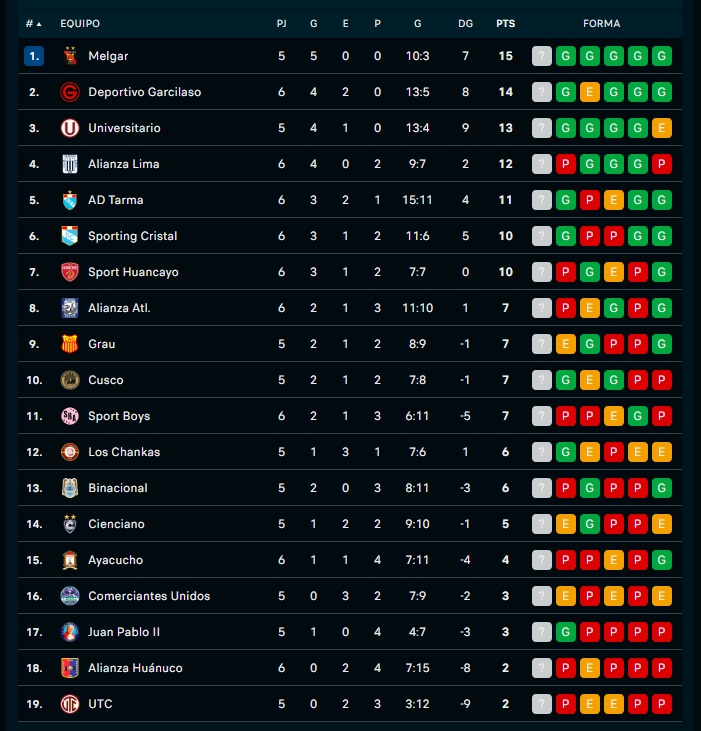
Task: Sort standings by PTS column header
Action: (506, 23)
